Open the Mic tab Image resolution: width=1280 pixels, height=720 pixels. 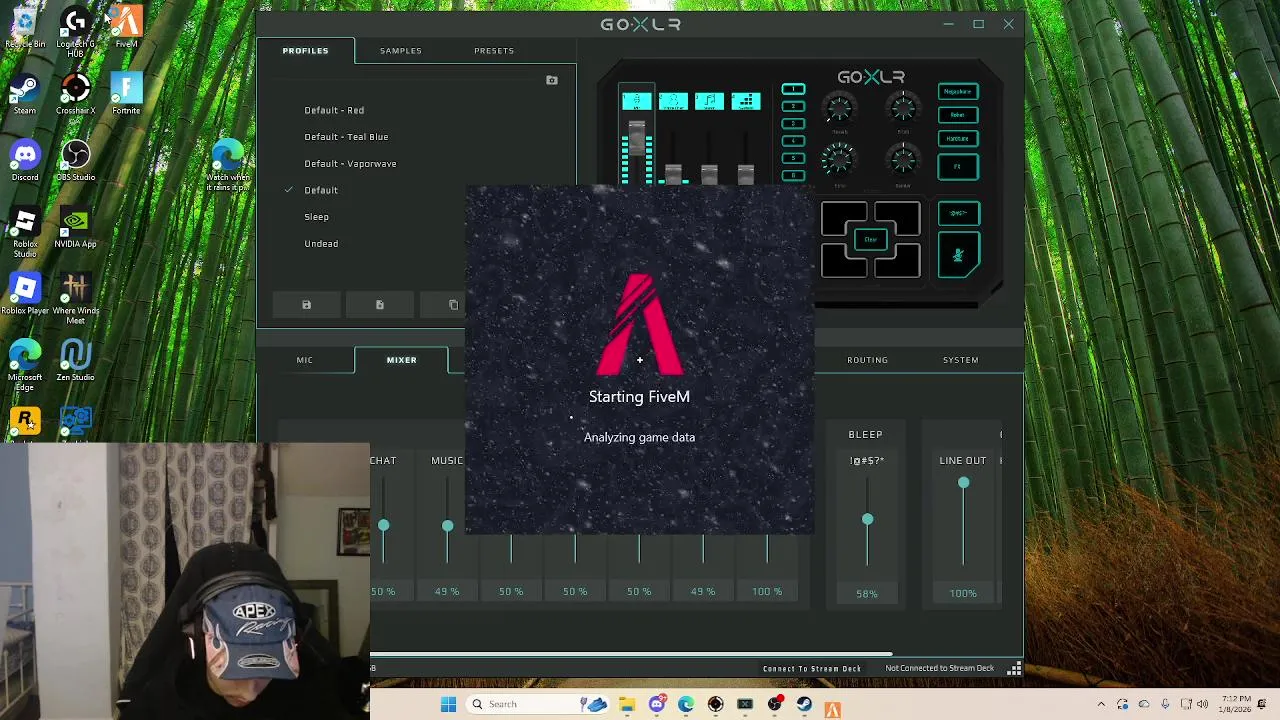304,360
